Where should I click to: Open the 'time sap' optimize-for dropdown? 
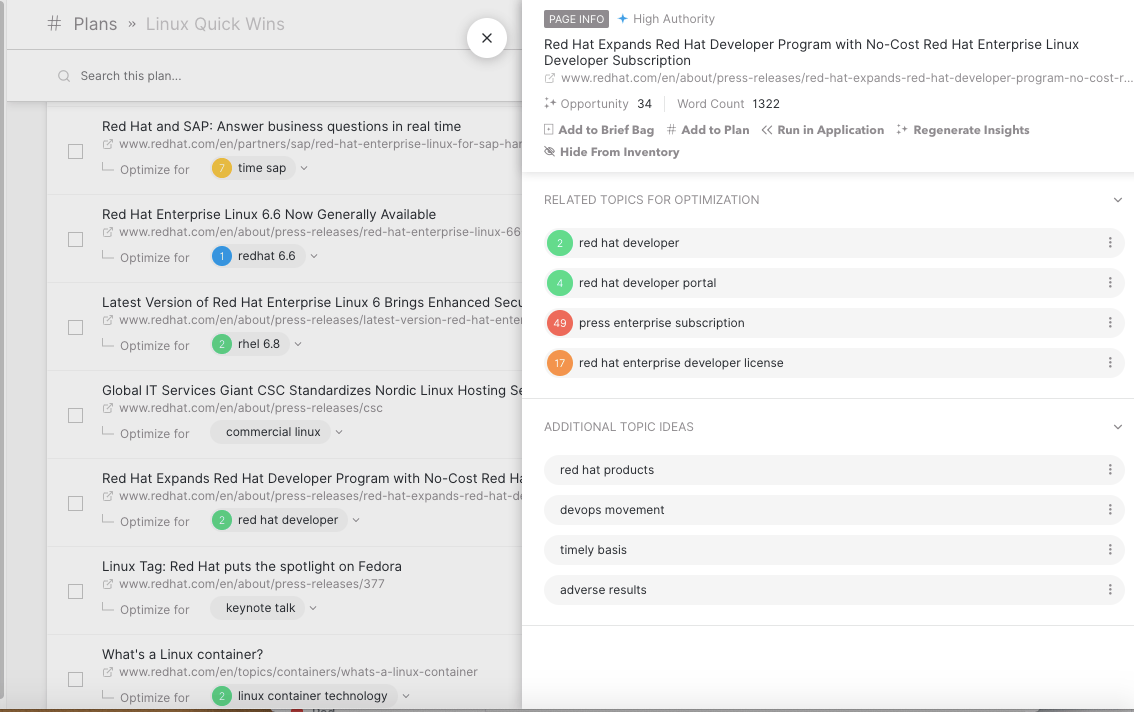click(304, 169)
